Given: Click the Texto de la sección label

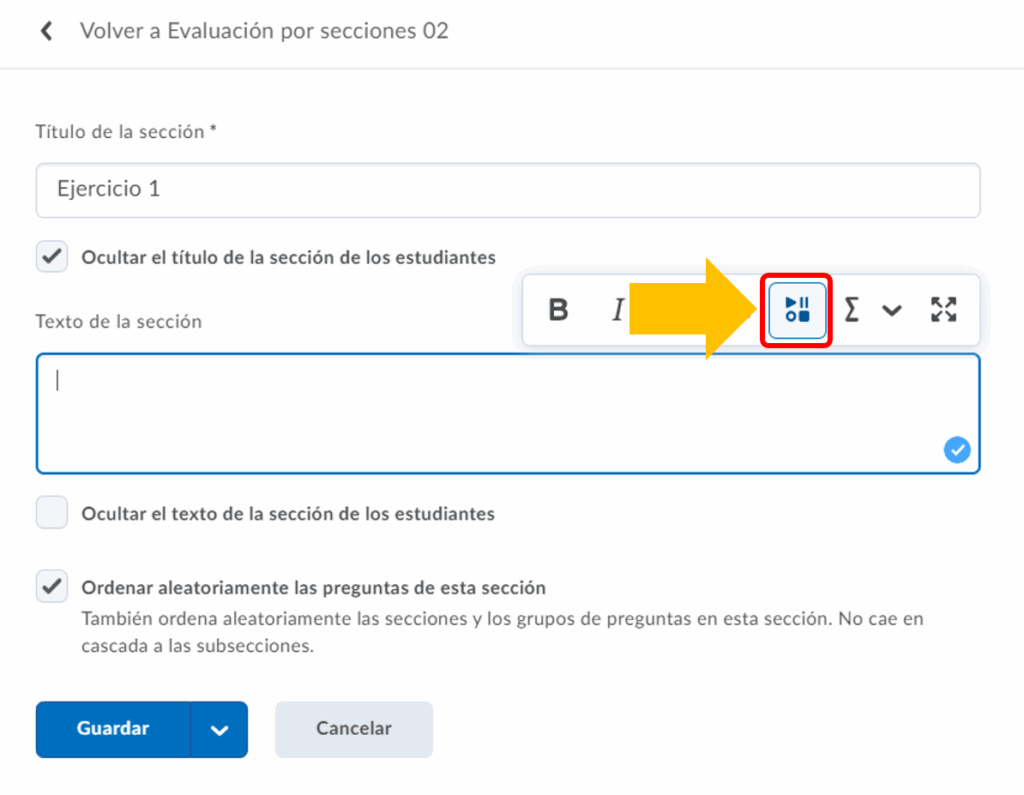Looking at the screenshot, I should tap(118, 321).
